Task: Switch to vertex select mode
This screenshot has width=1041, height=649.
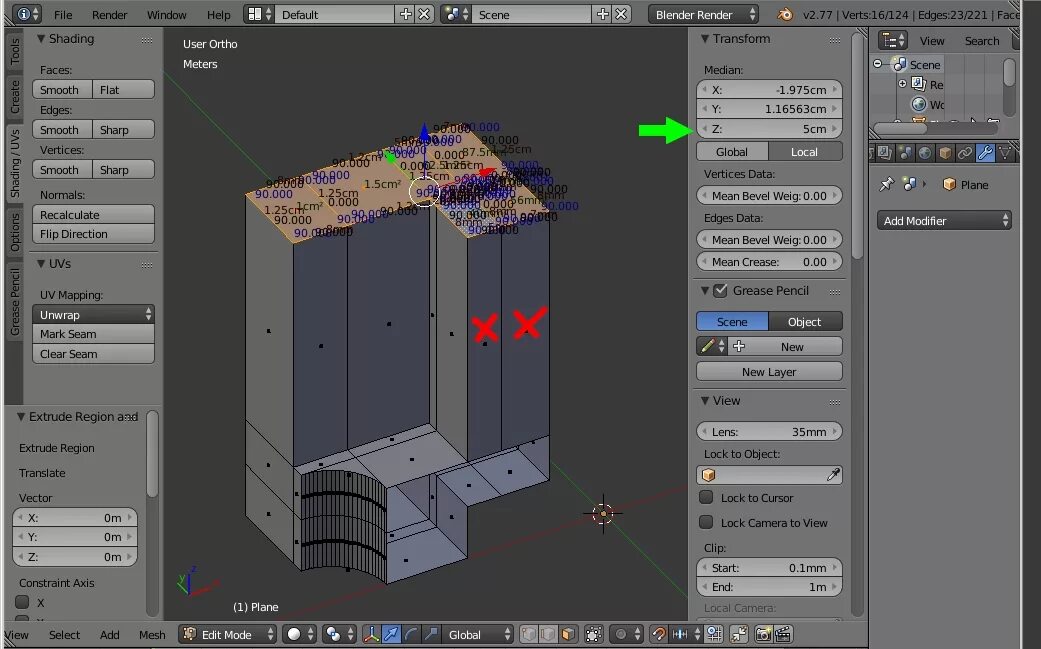Action: (528, 634)
